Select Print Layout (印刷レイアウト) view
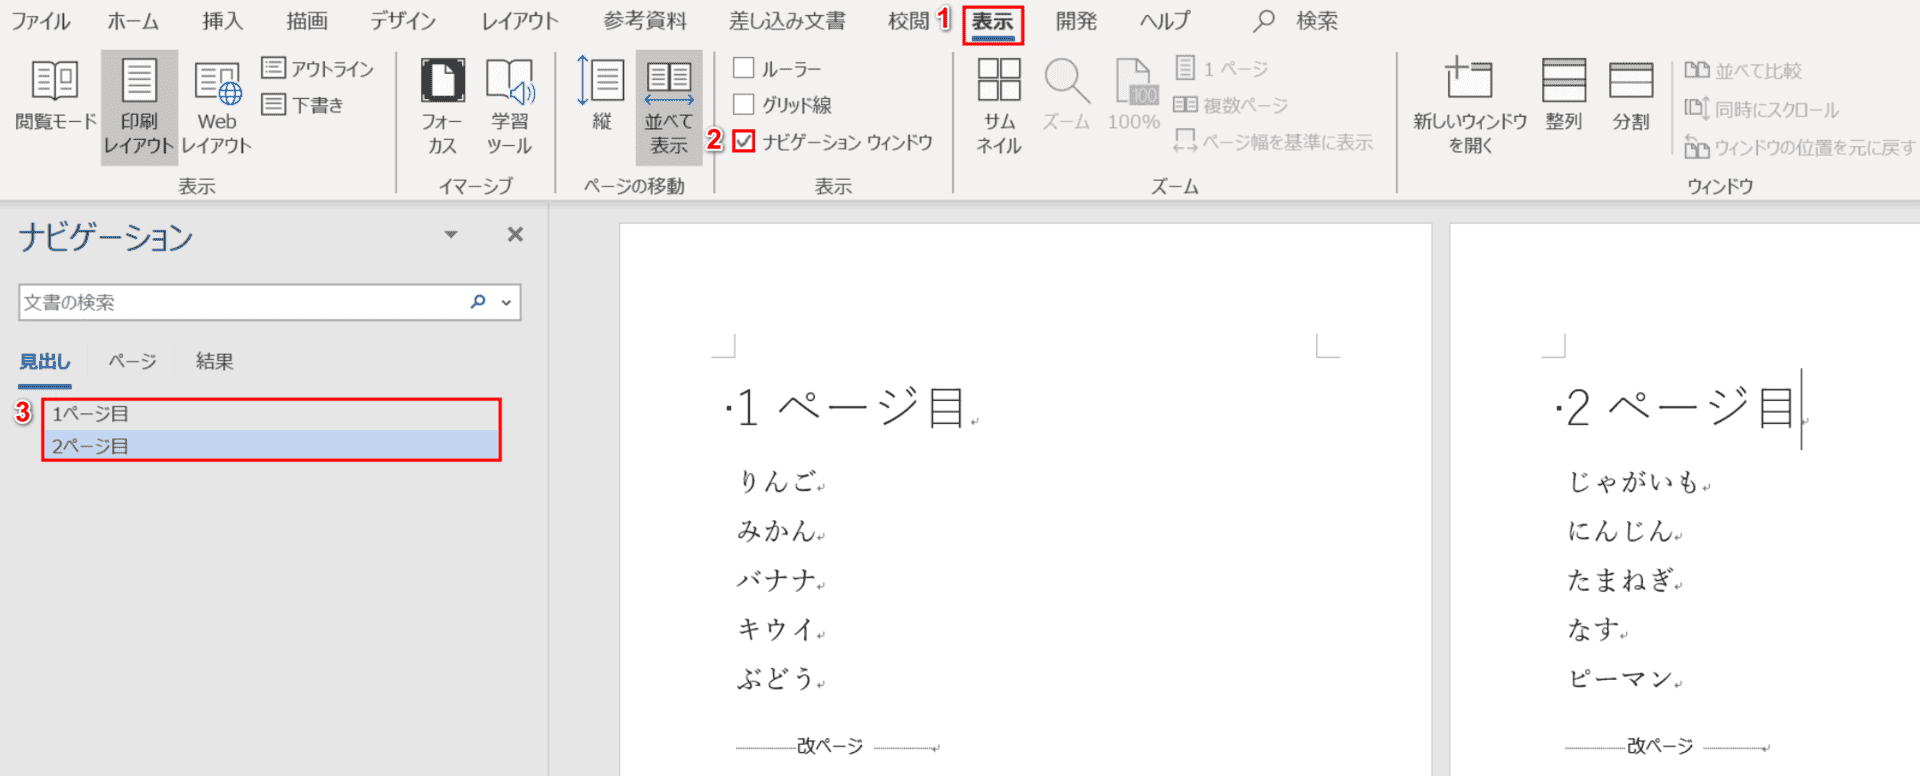The height and width of the screenshot is (776, 1920). [x=139, y=107]
